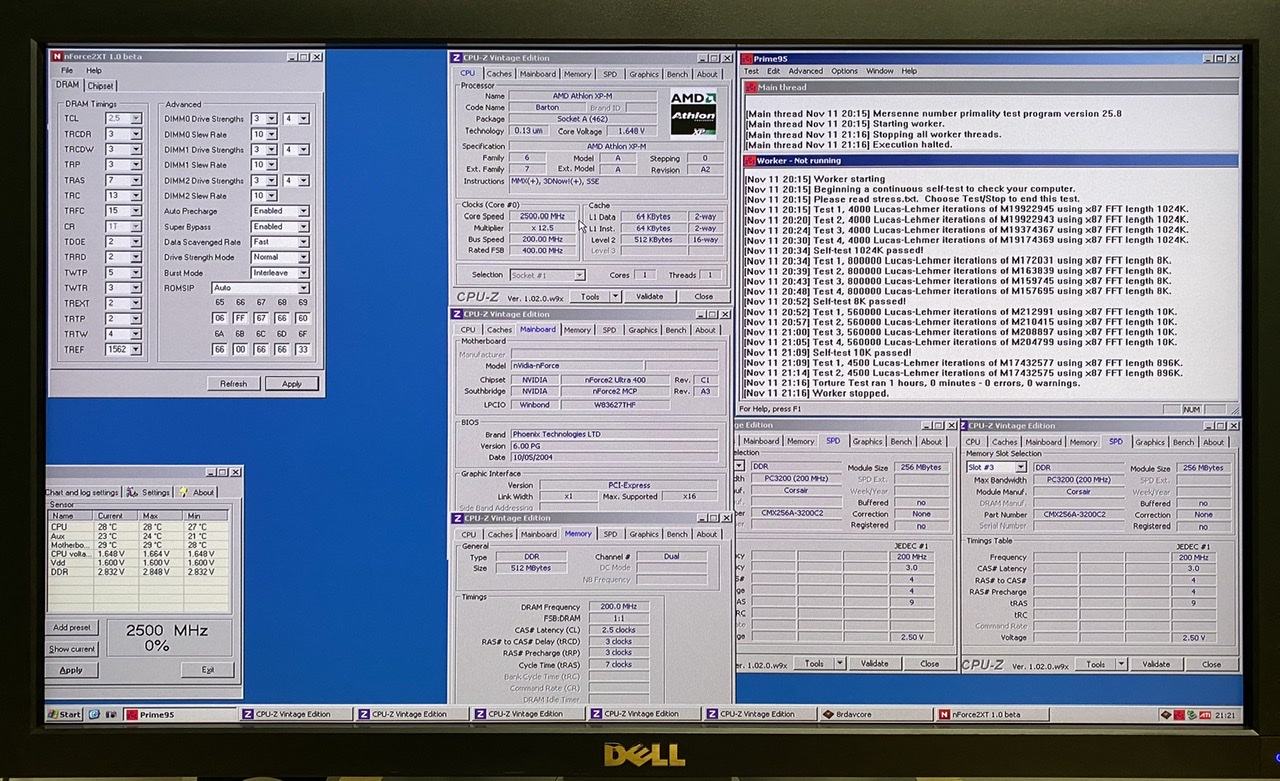The width and height of the screenshot is (1280, 781).
Task: Select CPU row showing 28 °C in sensor table
Action: click(x=138, y=527)
